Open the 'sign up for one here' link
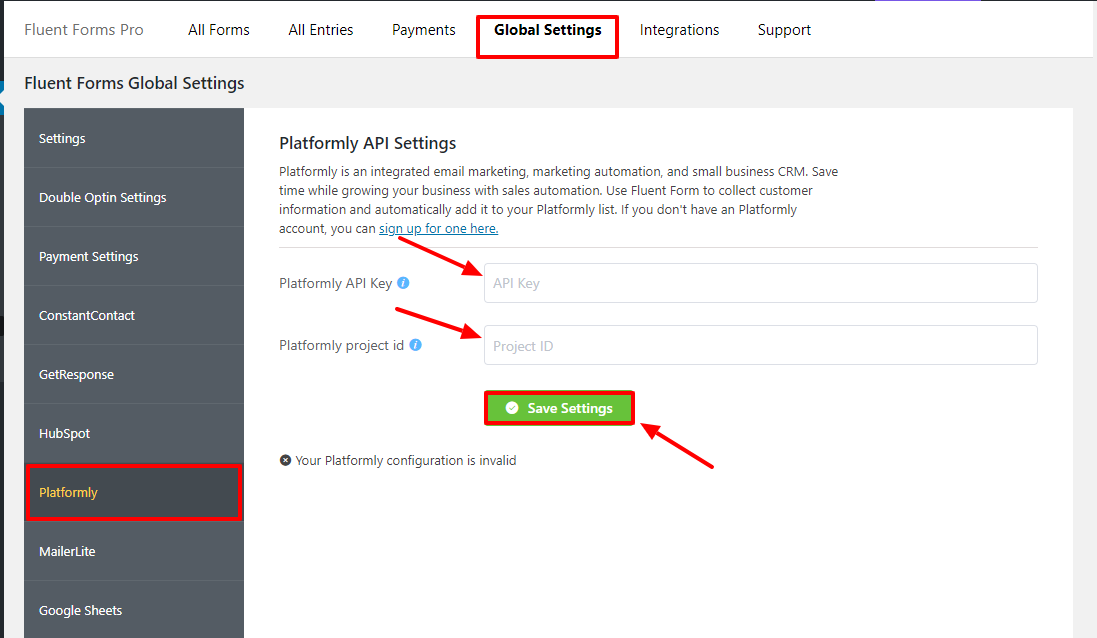The image size is (1097, 638). pyautogui.click(x=438, y=228)
